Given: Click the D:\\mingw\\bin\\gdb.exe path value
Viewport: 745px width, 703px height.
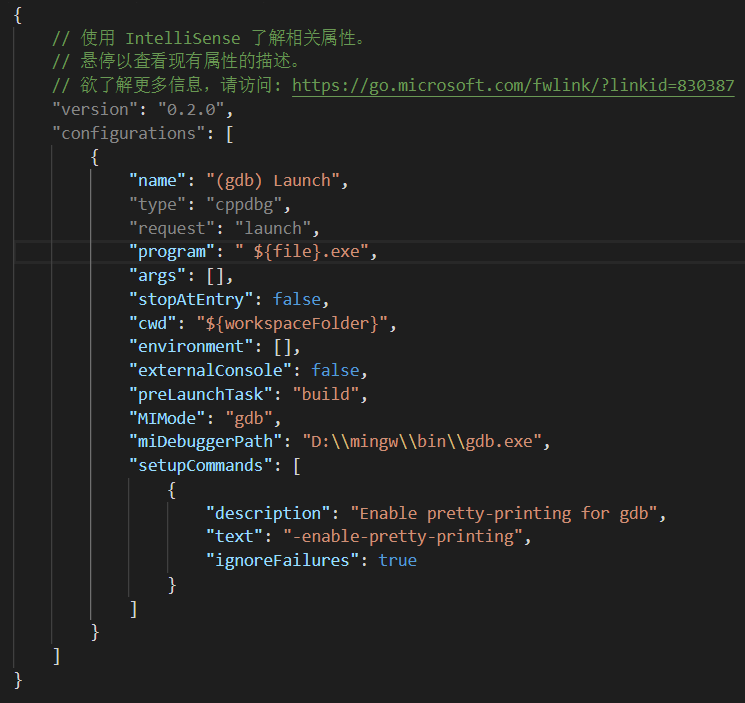Looking at the screenshot, I should [x=422, y=441].
